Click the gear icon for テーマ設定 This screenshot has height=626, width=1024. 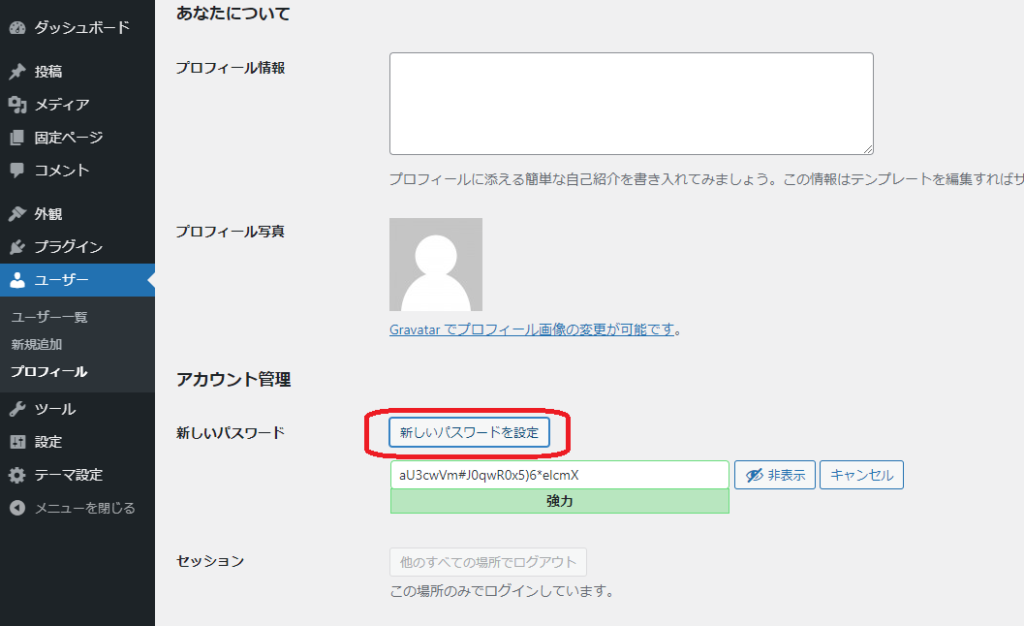(17, 475)
